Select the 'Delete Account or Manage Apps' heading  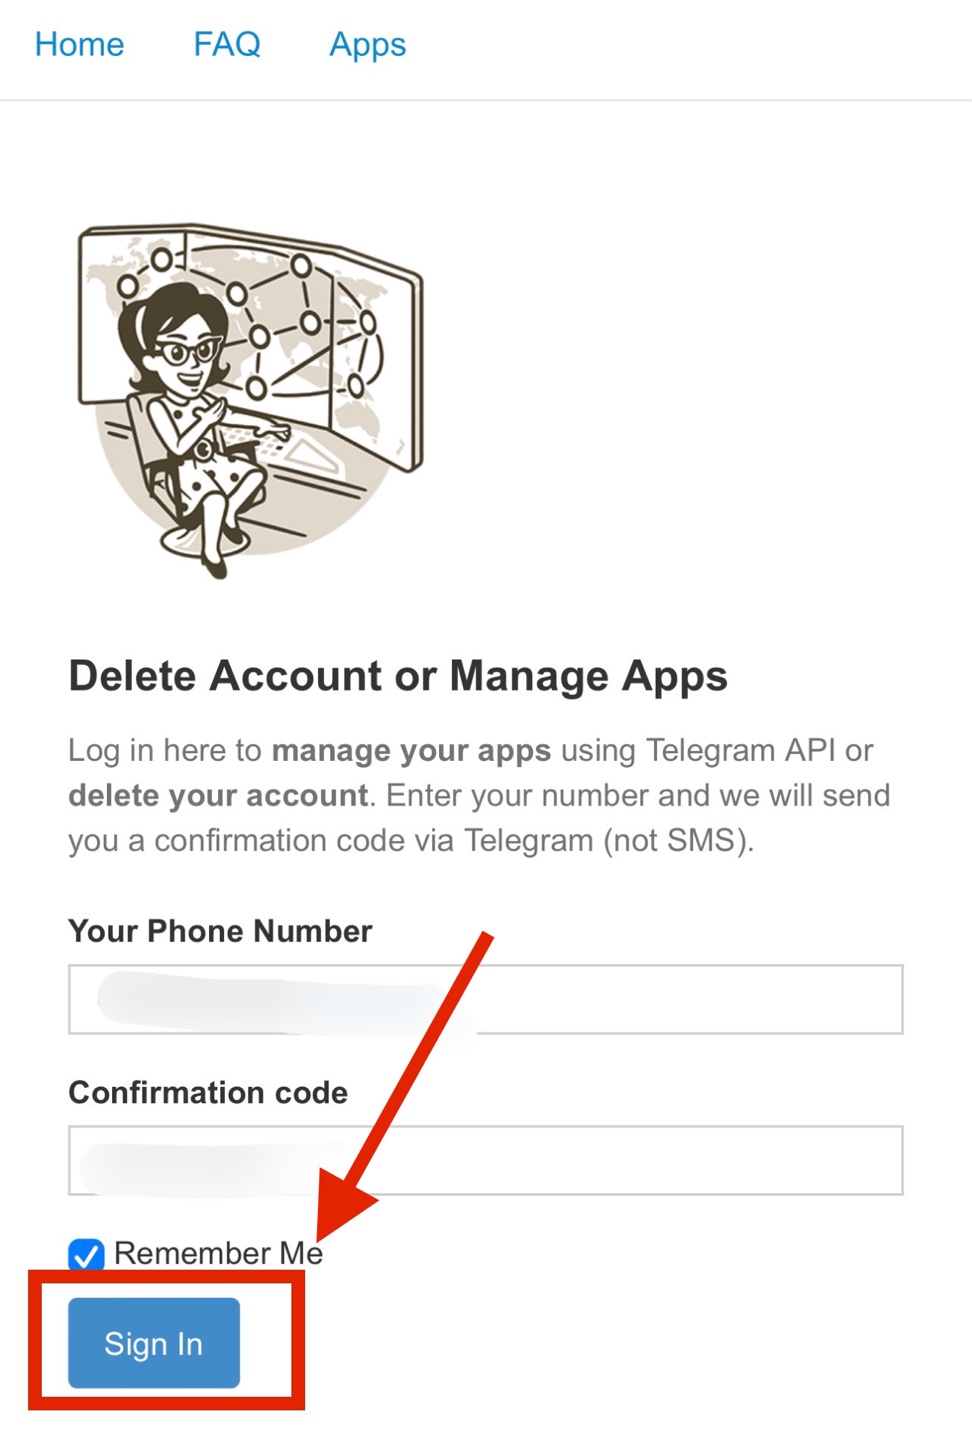pos(398,677)
